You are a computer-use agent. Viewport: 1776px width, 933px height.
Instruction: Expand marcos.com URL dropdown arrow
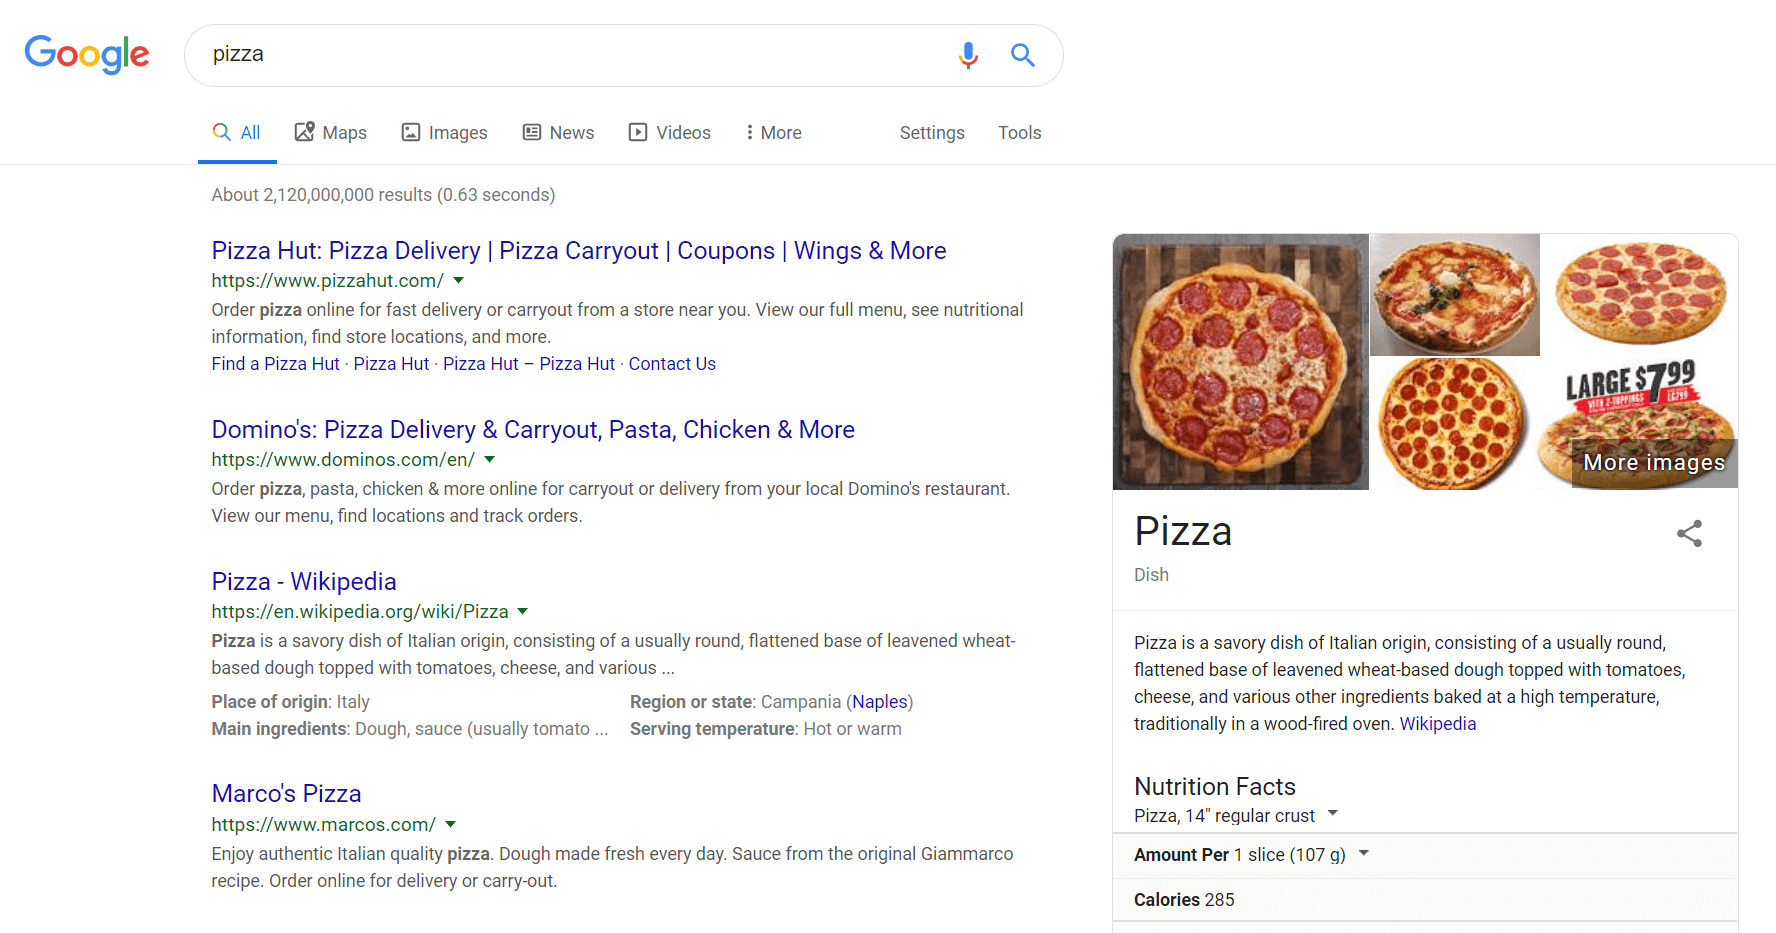451,825
